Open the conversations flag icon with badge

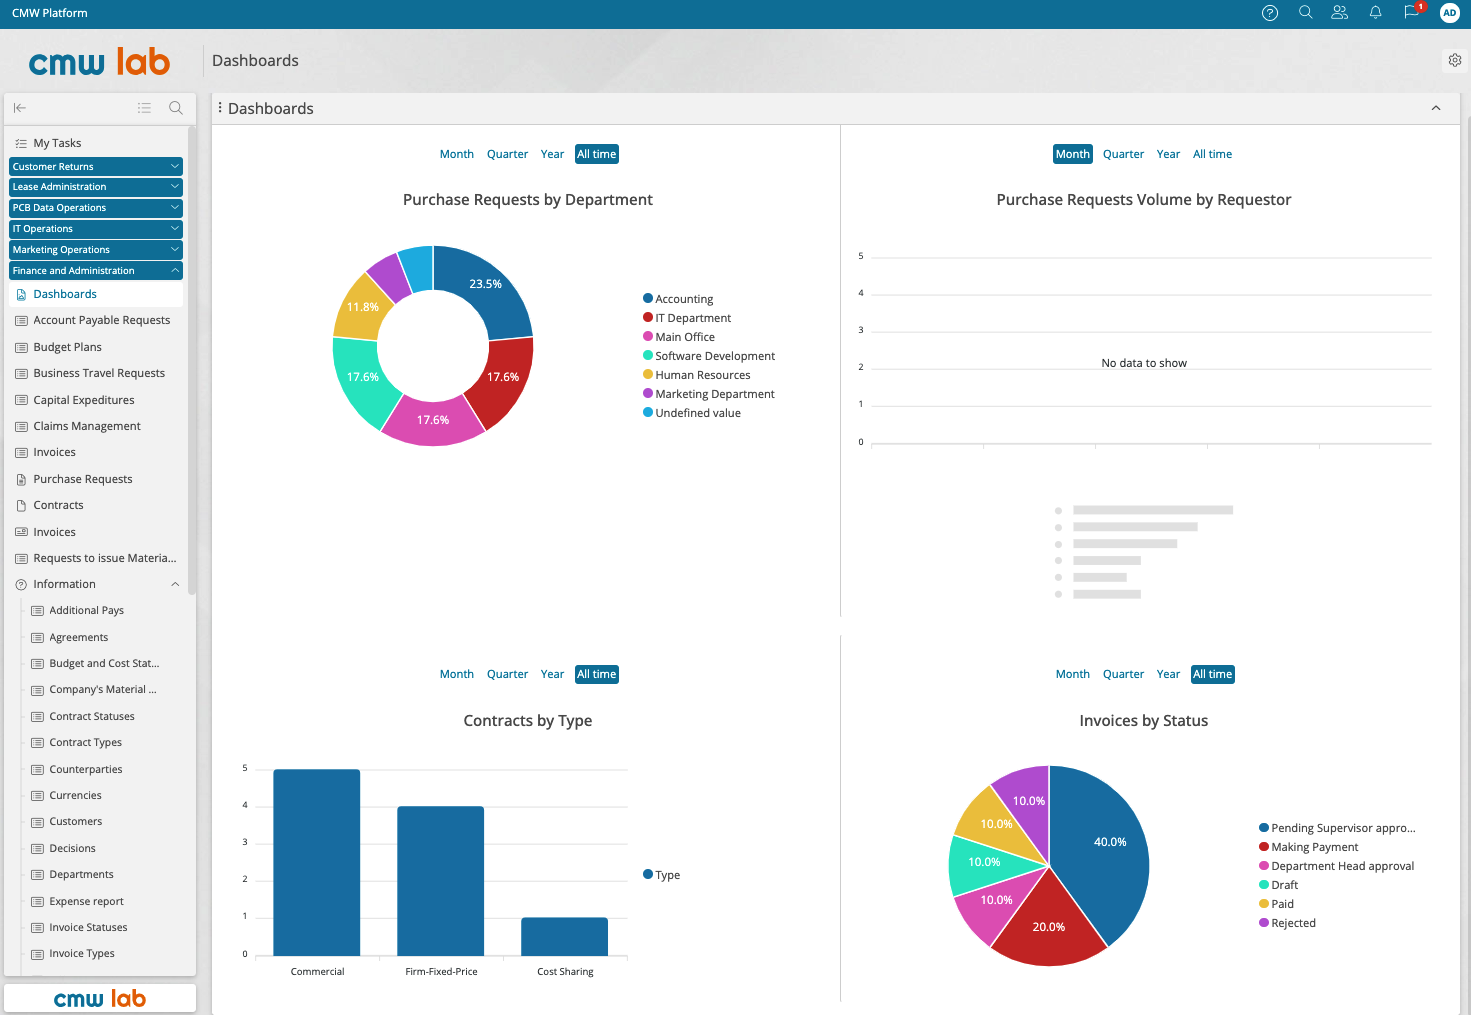1412,12
